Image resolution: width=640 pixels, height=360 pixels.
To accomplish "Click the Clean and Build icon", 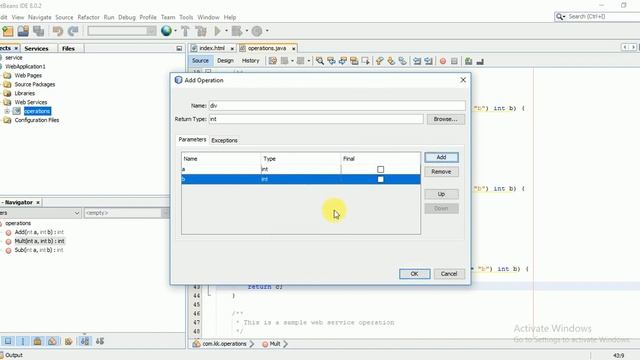I will pos(201,31).
